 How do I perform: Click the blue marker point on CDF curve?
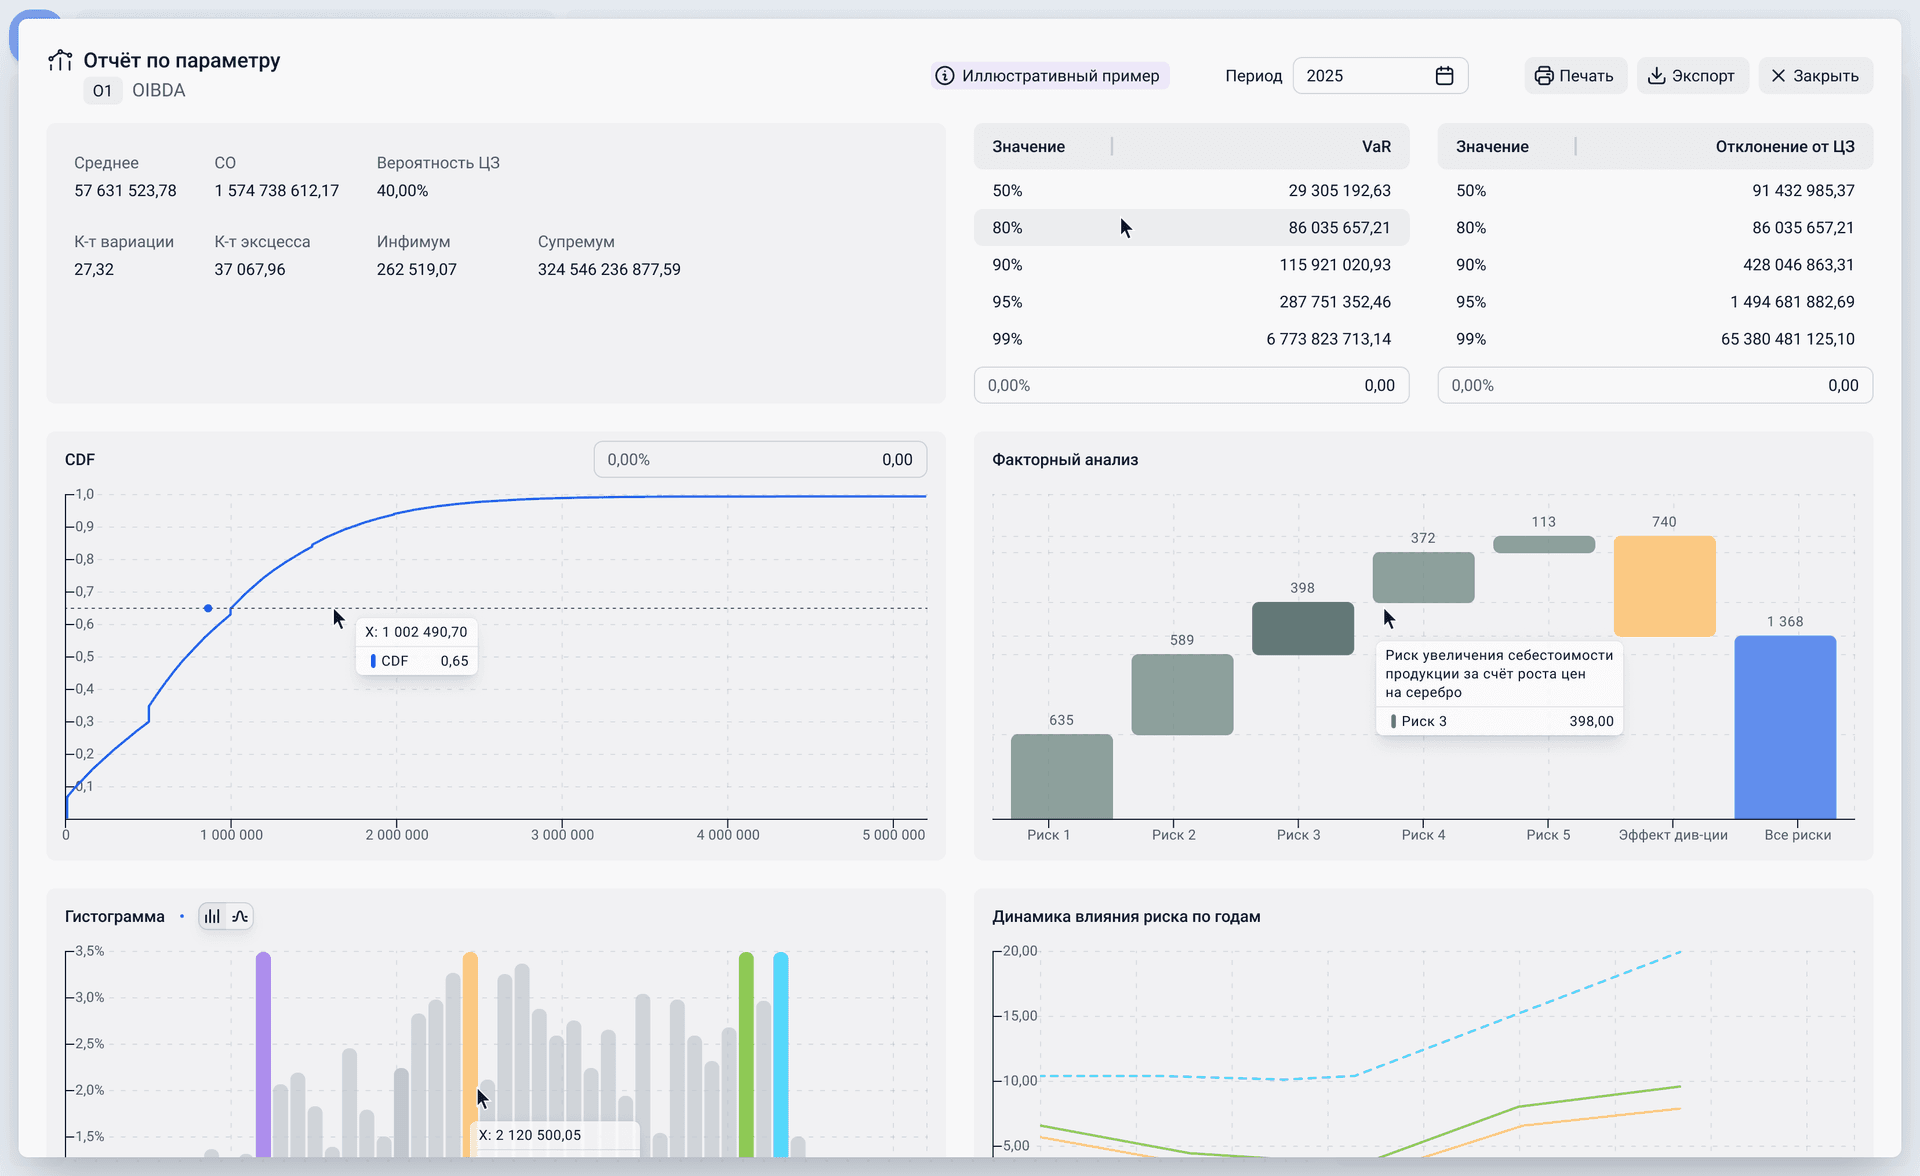pos(208,608)
